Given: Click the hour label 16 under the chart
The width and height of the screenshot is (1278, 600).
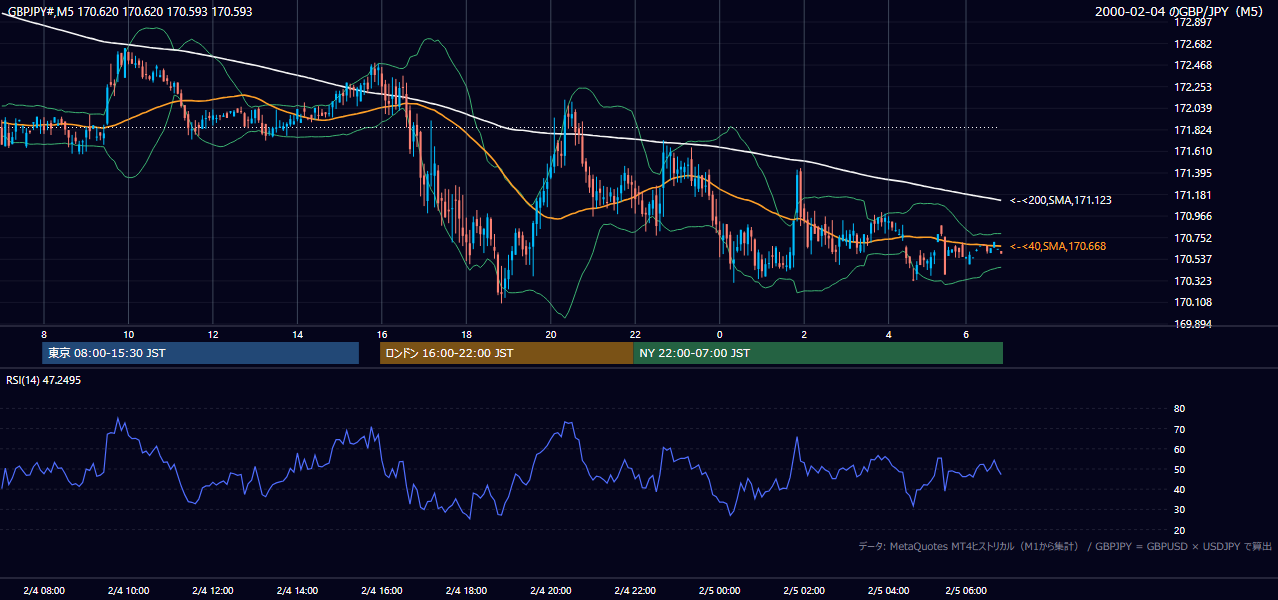Looking at the screenshot, I should [x=382, y=334].
